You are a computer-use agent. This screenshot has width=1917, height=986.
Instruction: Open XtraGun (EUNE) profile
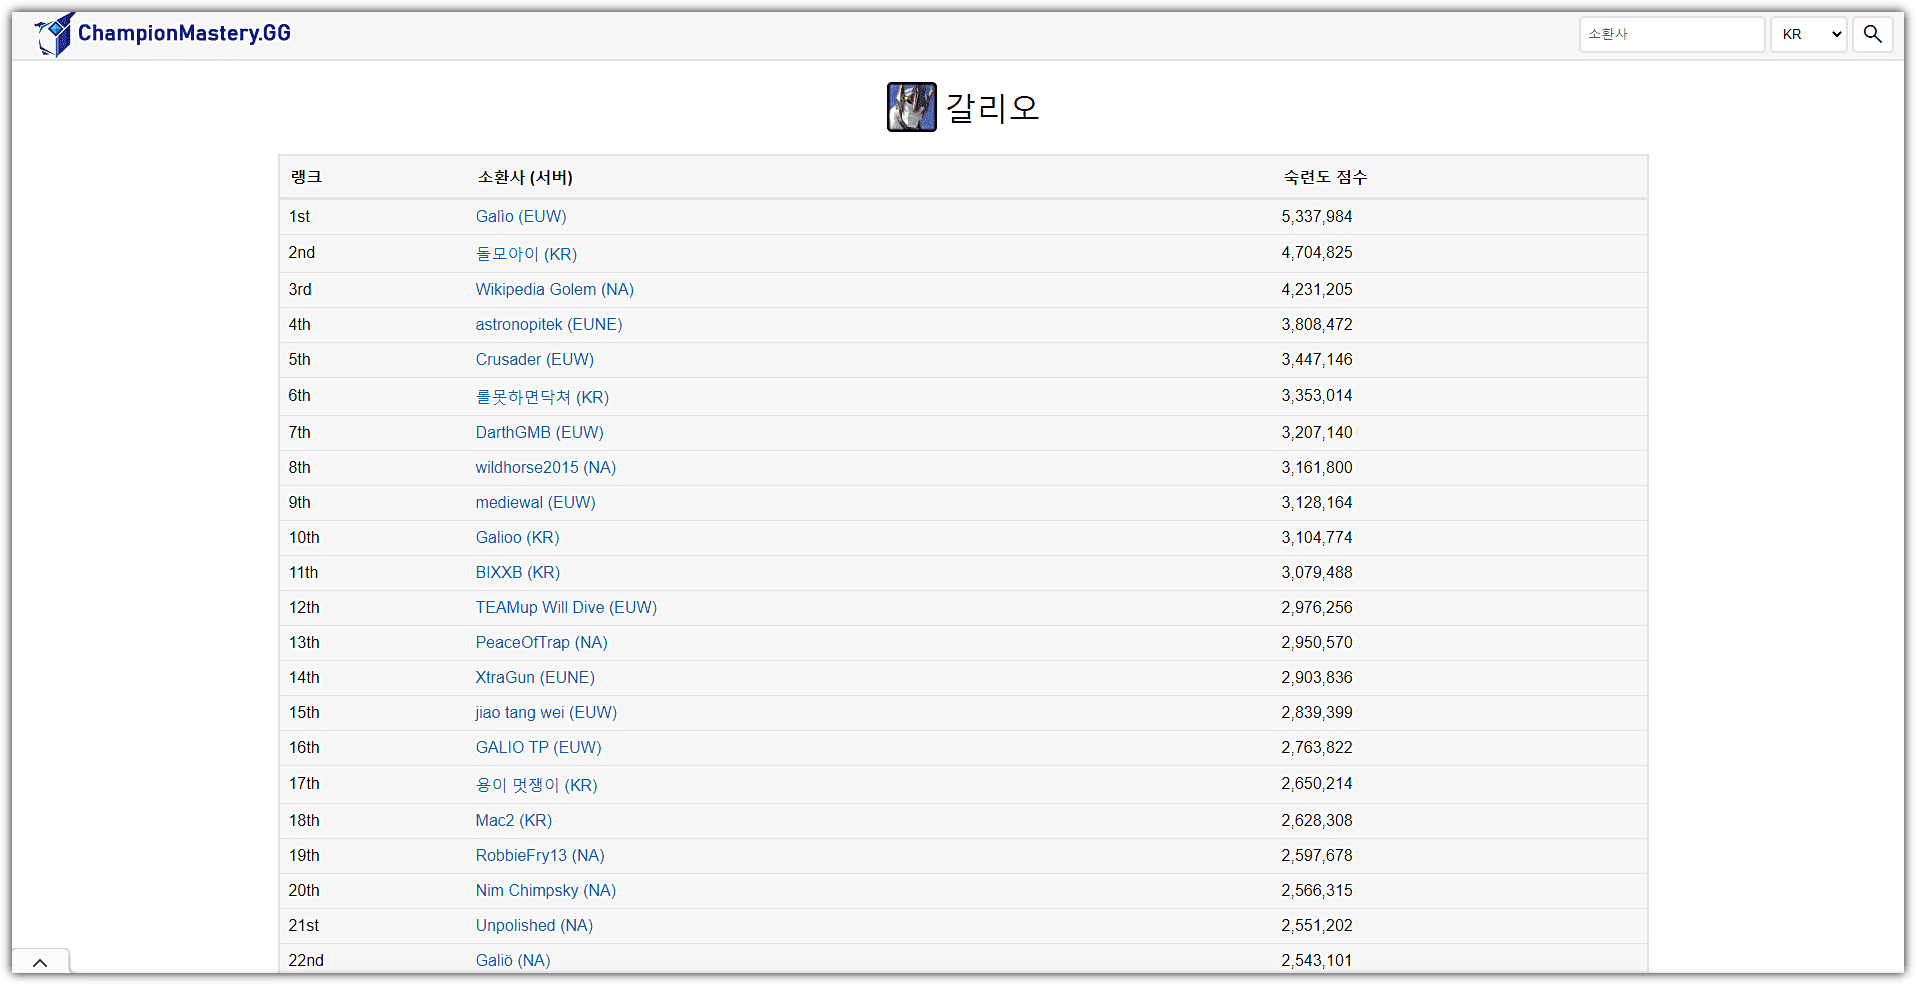pos(535,677)
